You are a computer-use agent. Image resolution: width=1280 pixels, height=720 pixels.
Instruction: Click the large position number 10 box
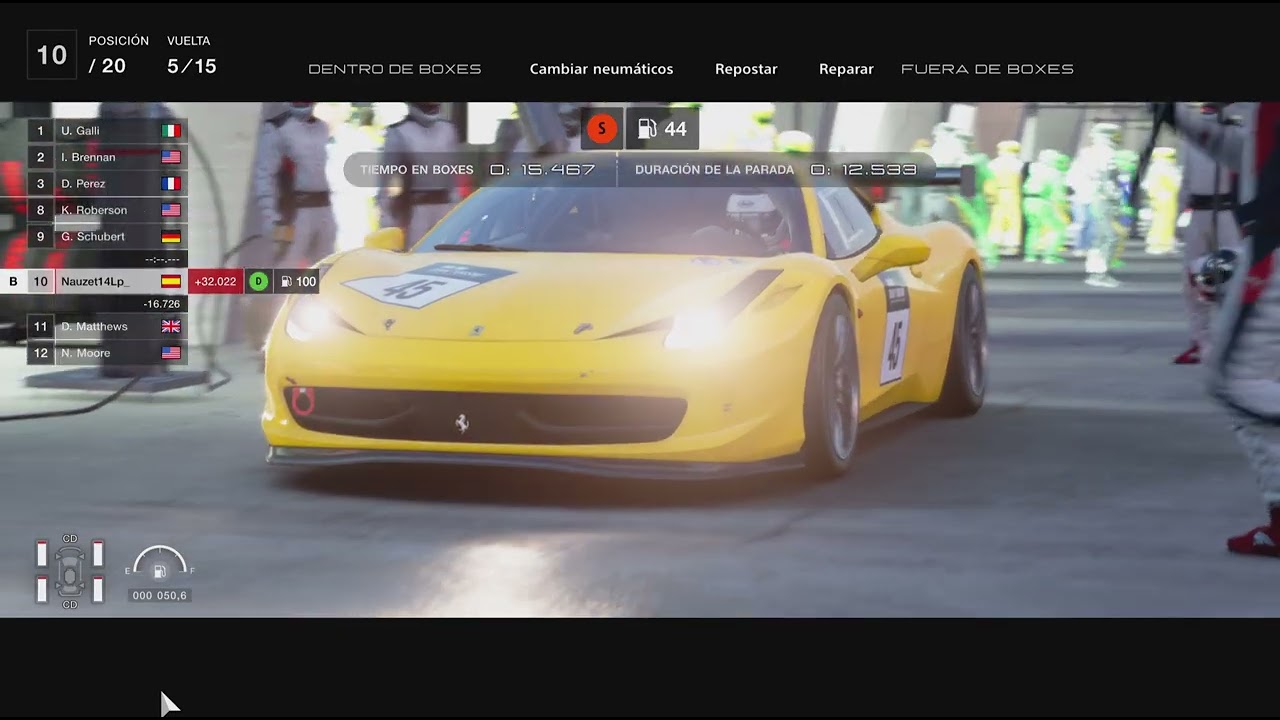[x=52, y=56]
